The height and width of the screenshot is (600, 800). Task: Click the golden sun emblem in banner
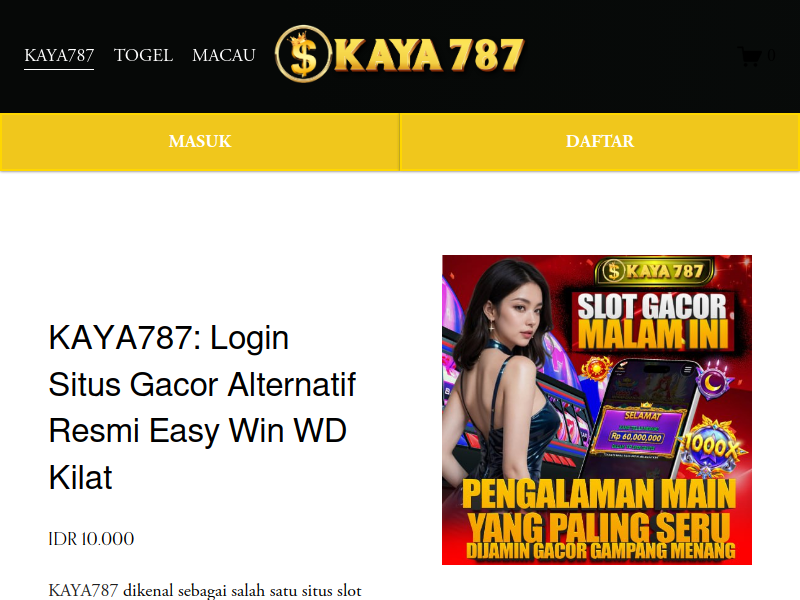pos(597,368)
